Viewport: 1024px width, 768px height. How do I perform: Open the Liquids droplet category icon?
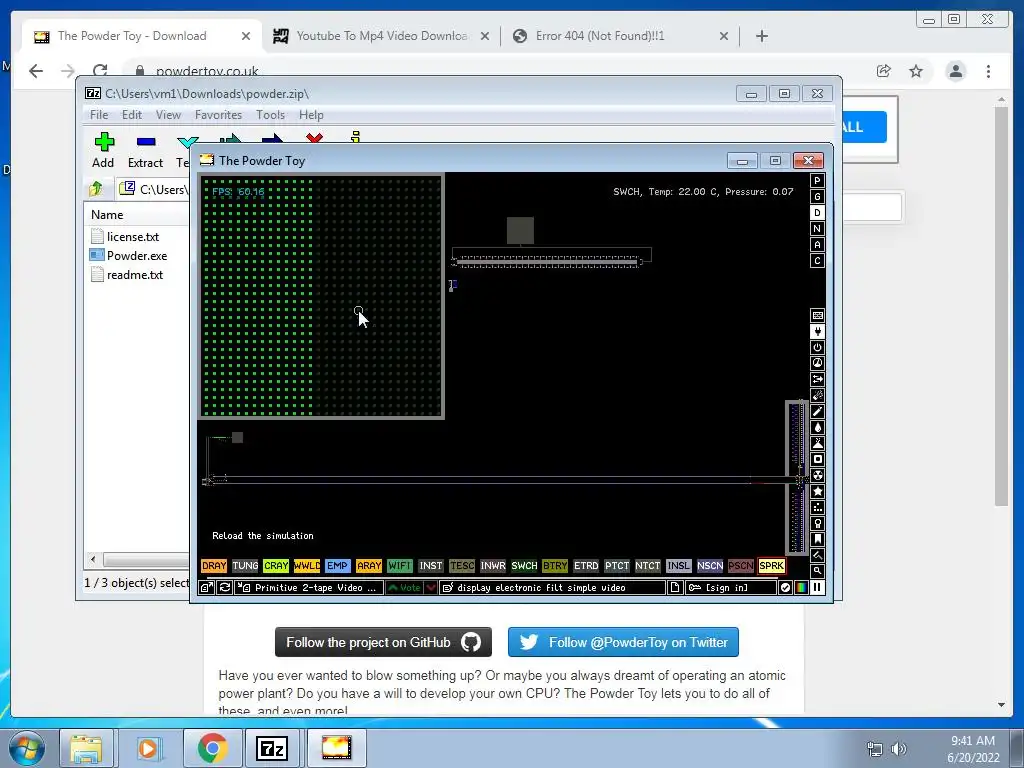[817, 427]
